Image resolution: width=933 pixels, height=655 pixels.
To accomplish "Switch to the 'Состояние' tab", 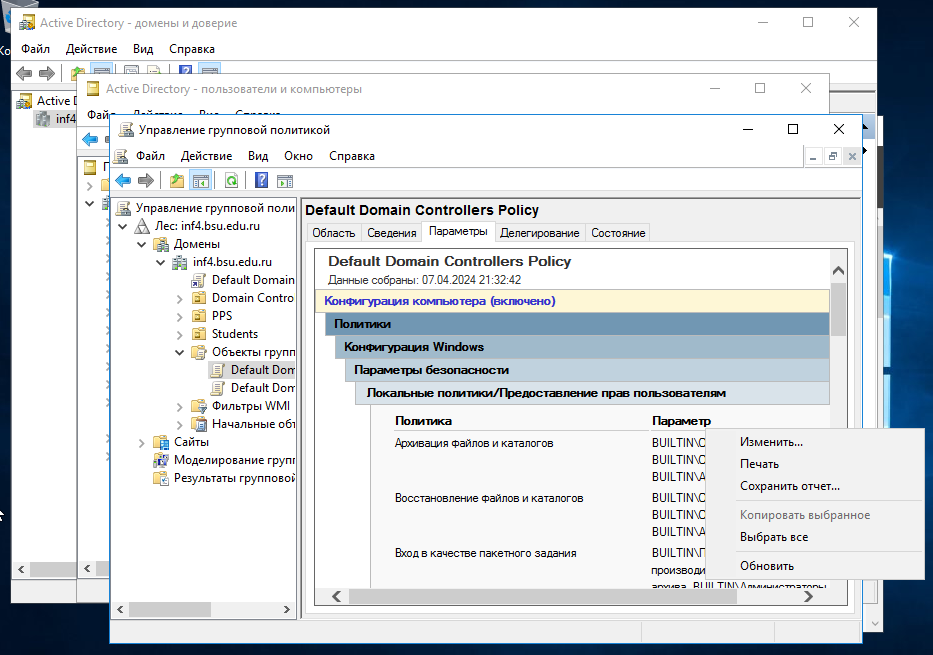I will click(x=618, y=233).
